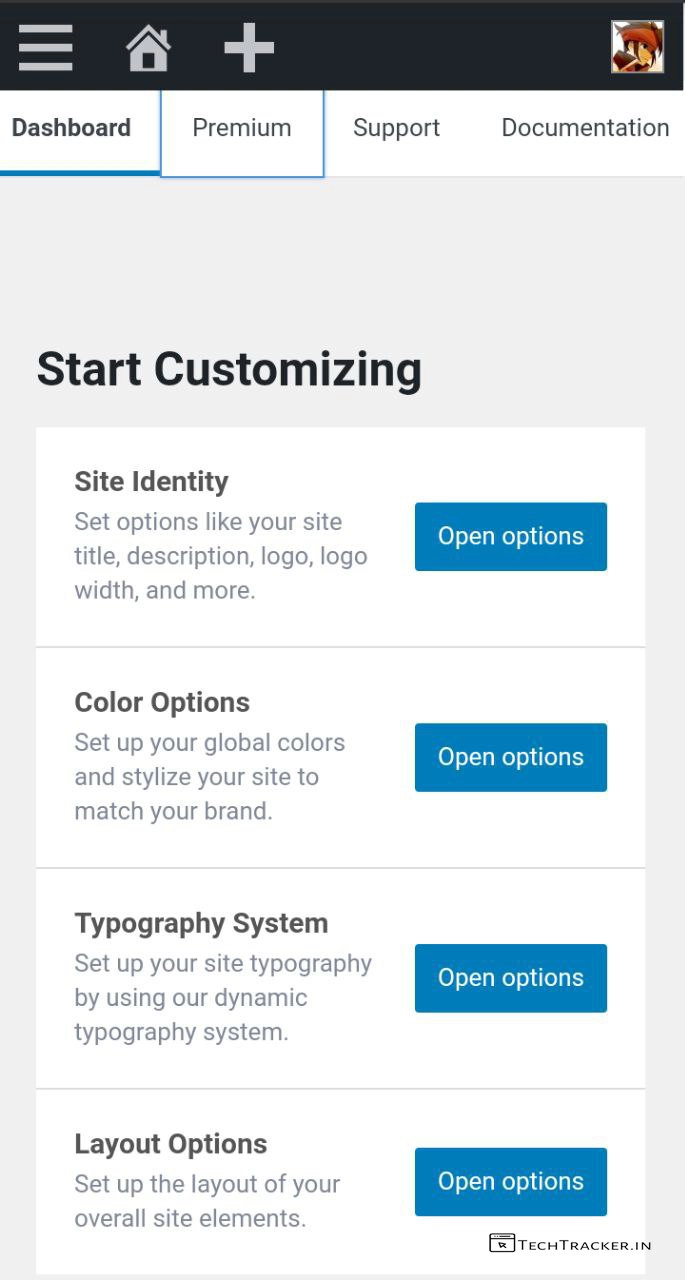Viewport: 685px width, 1280px height.
Task: Click the TechTracker.in watermark logo
Action: (x=571, y=1244)
